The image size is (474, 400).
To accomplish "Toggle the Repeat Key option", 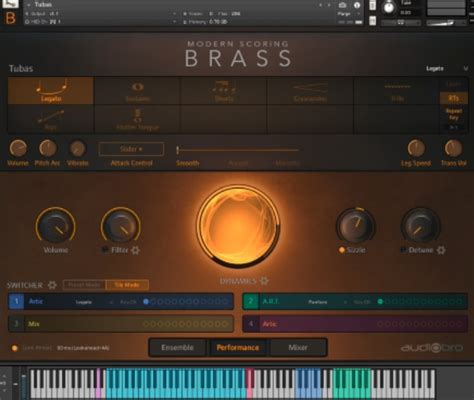I will coord(453,114).
